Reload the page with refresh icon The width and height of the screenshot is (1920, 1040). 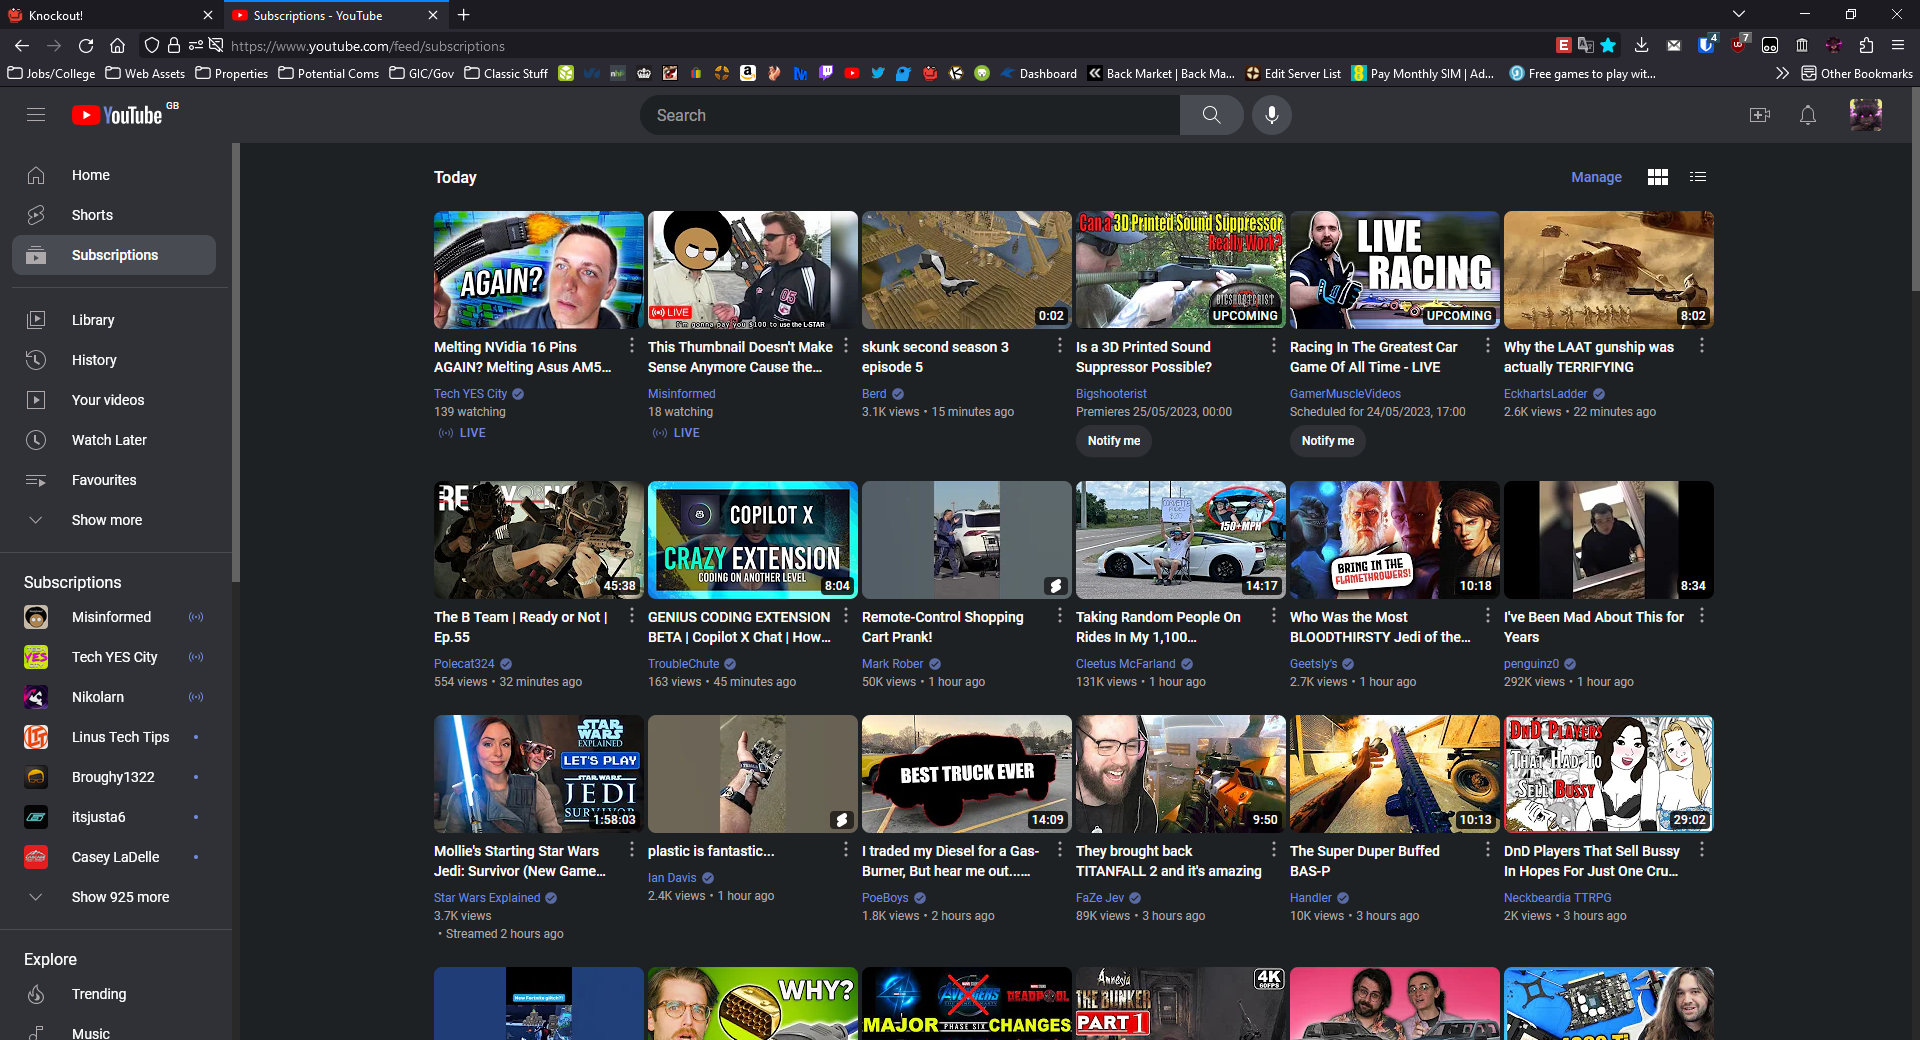tap(86, 46)
